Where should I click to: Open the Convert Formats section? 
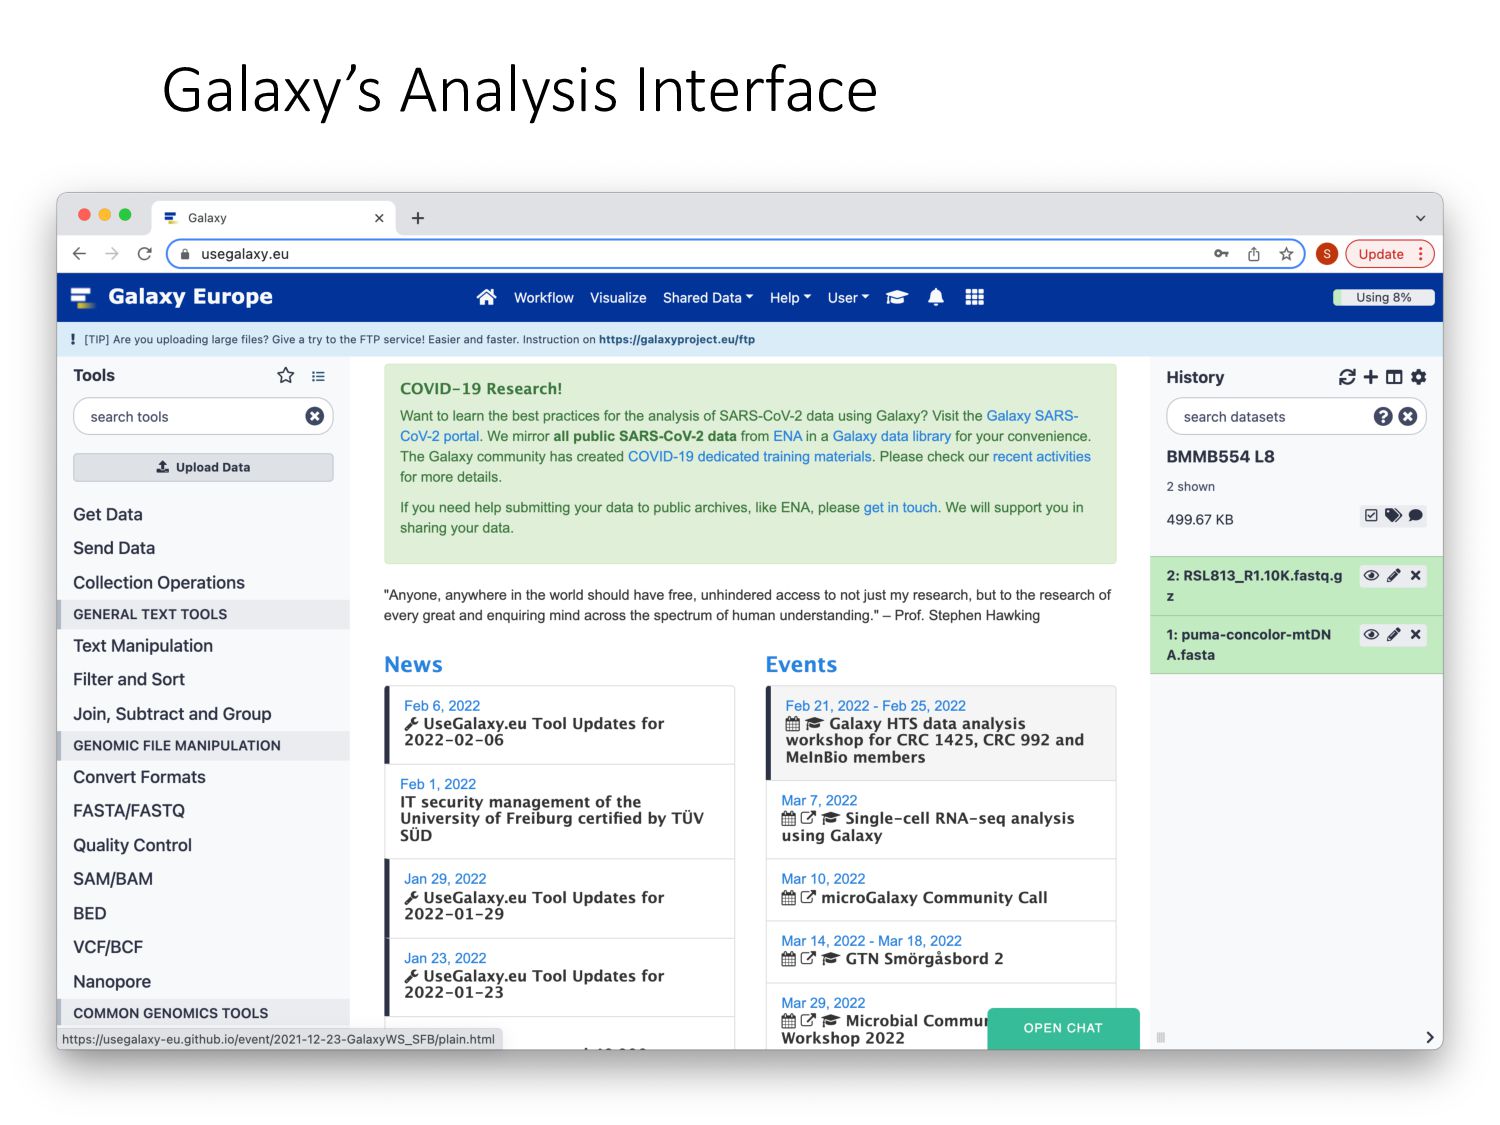click(139, 777)
